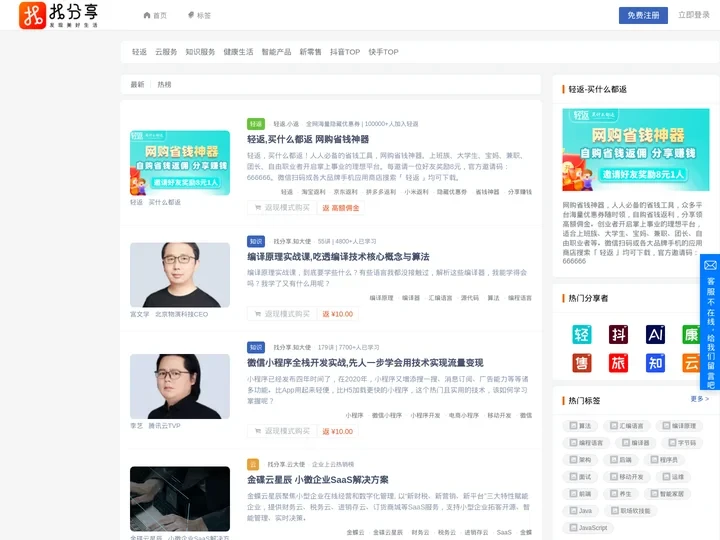Click the 电商小程序 tag
Viewport: 720px width, 540px height.
point(464,416)
